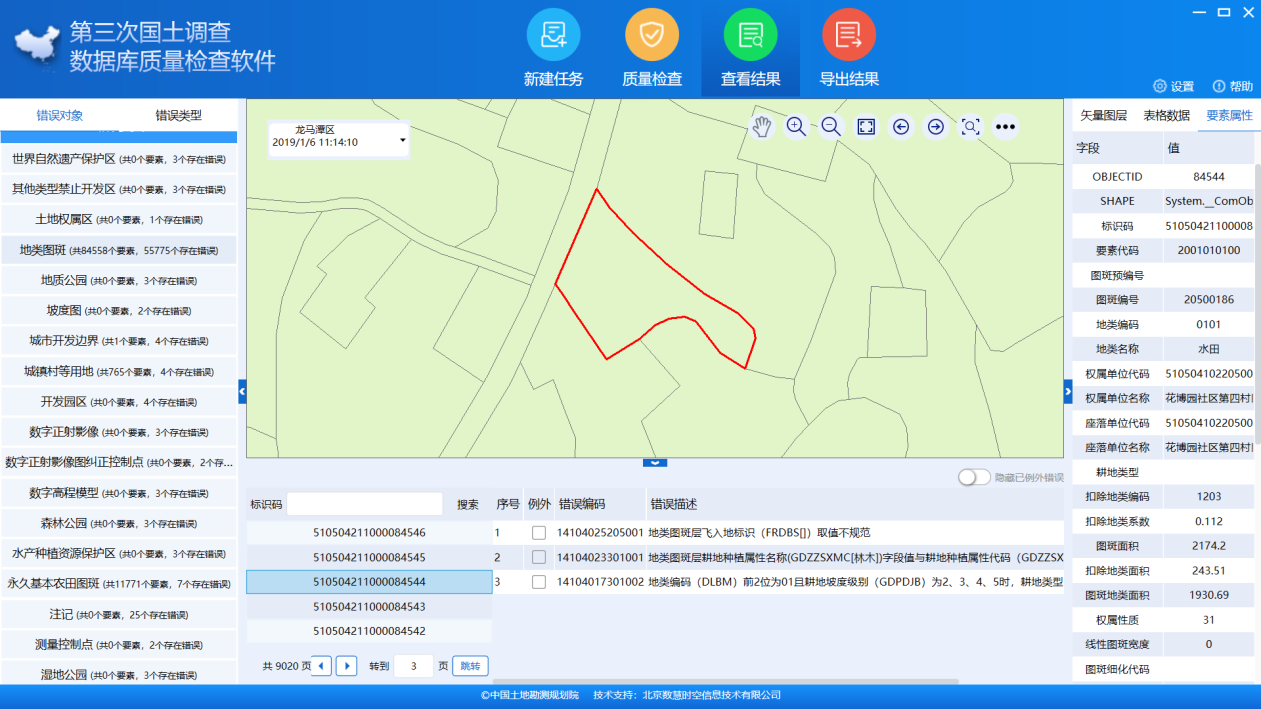Click the zoom to selected feature tool
The height and width of the screenshot is (709, 1261).
pyautogui.click(x=970, y=127)
